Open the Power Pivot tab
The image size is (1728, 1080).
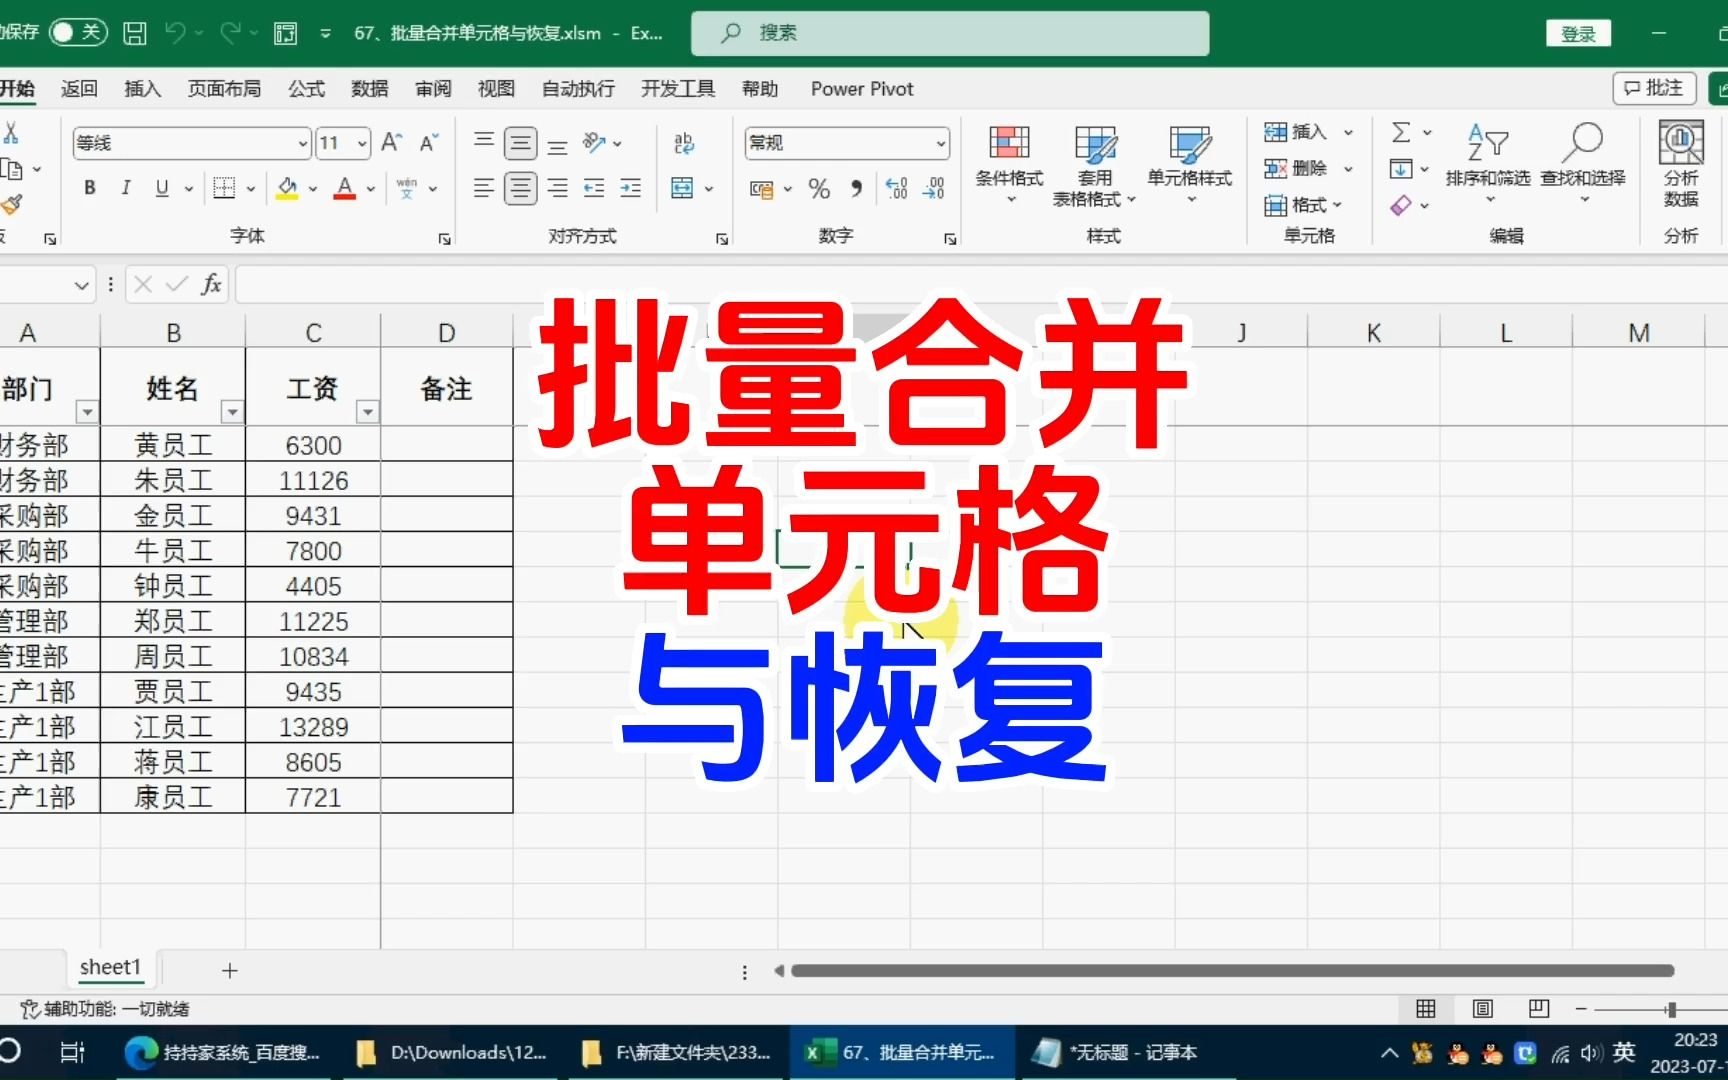pyautogui.click(x=861, y=89)
